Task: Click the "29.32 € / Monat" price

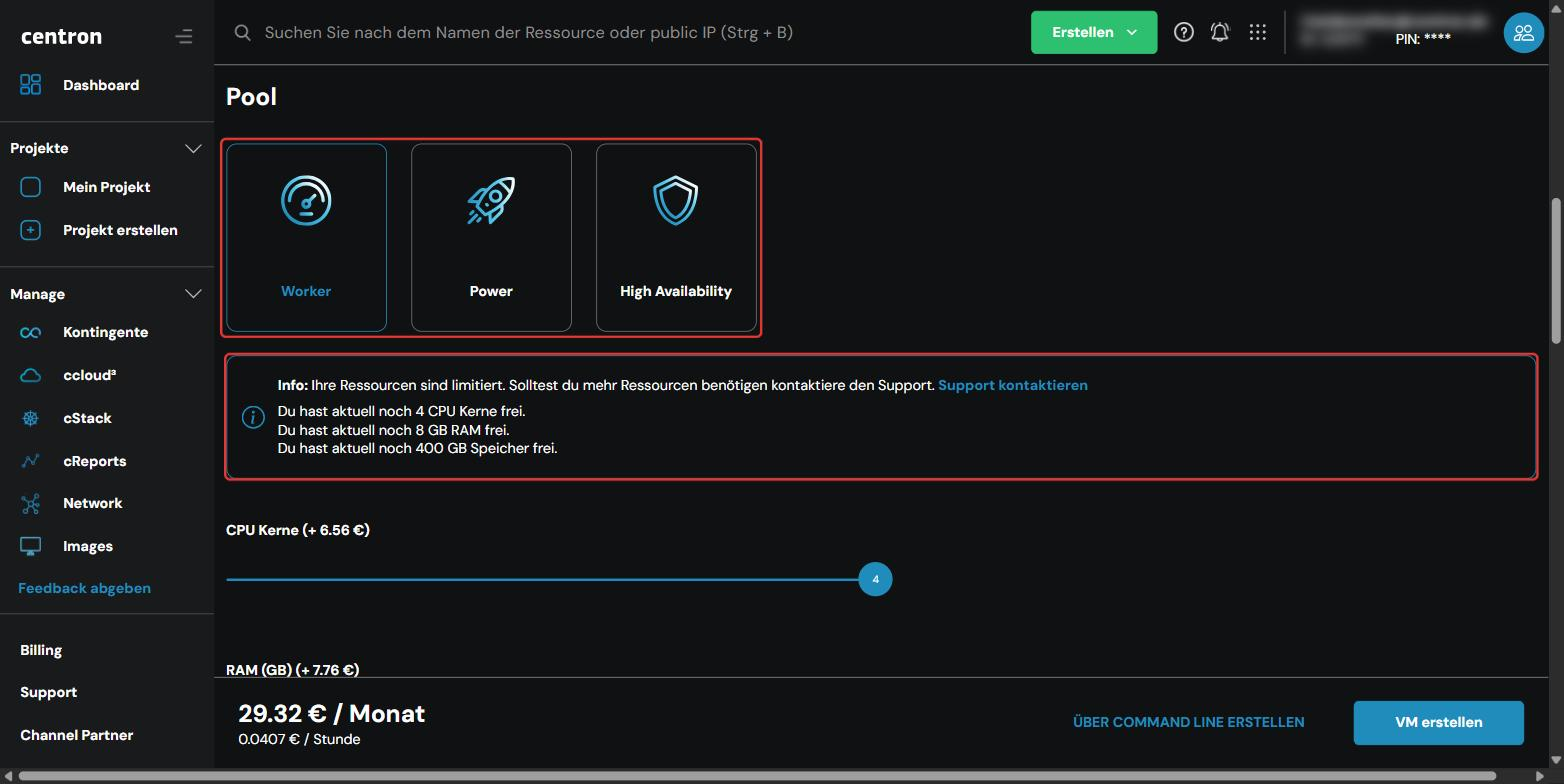Action: point(332,713)
